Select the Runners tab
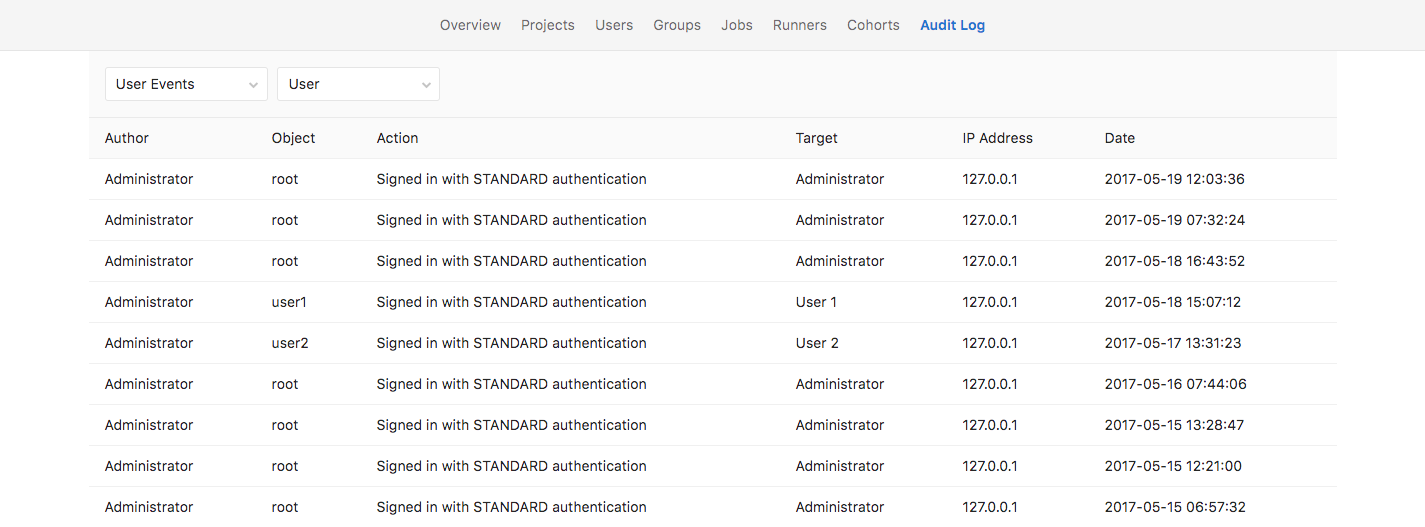 pos(799,25)
